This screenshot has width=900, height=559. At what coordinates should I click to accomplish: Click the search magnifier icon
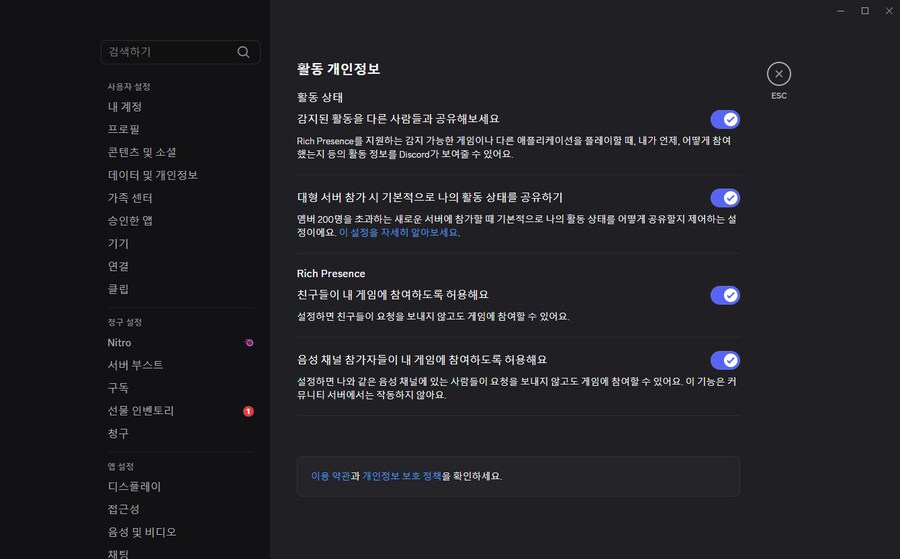pos(243,52)
